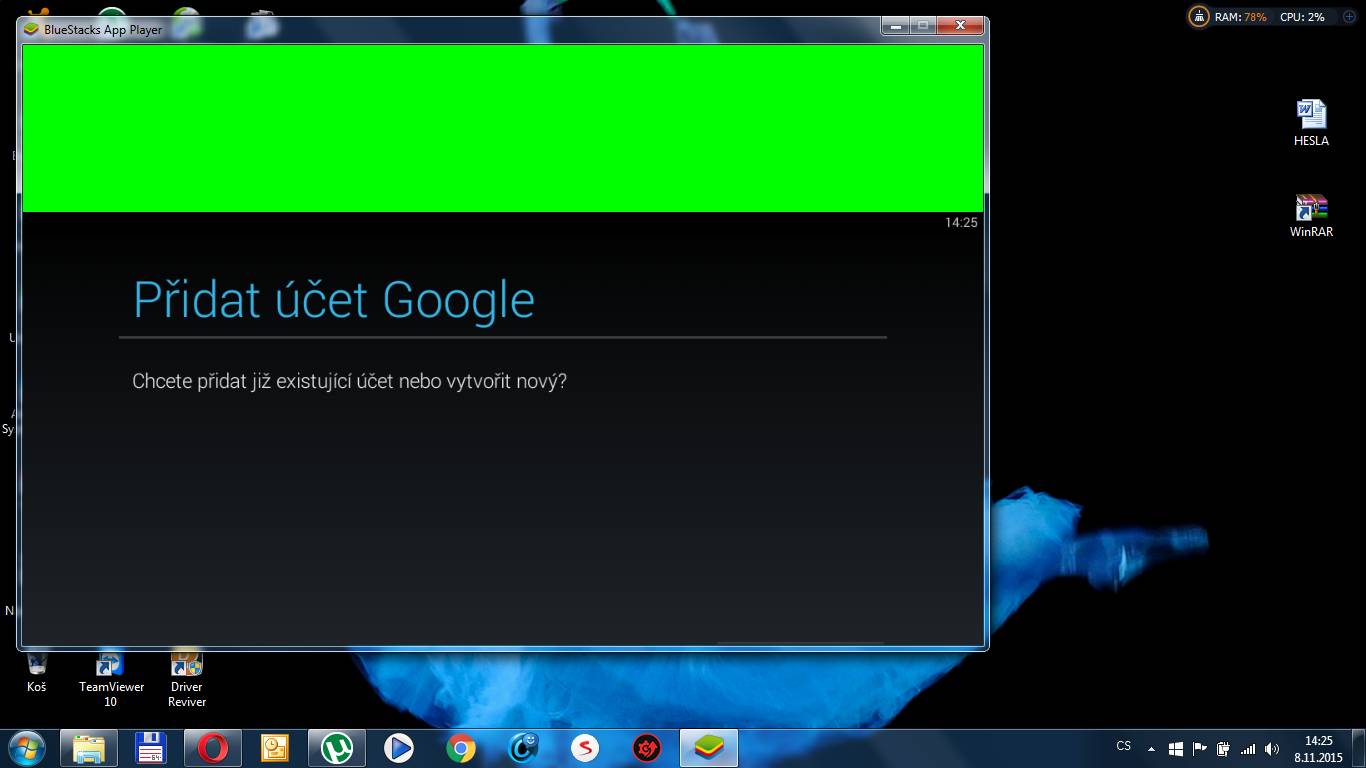Screen dimensions: 1366x768
Task: Minimize the BlueStacks App Player window
Action: (x=896, y=26)
